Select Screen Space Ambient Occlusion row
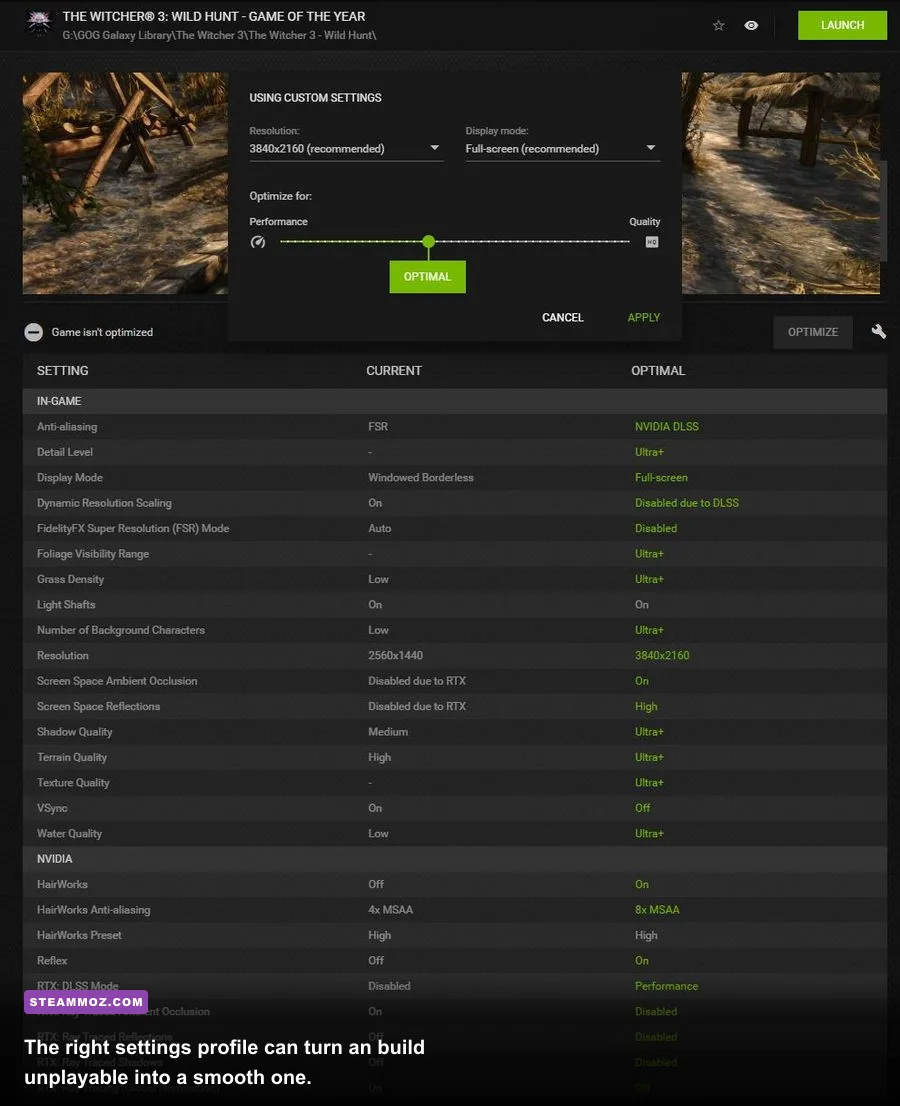Screen dimensions: 900x1106 (455, 681)
